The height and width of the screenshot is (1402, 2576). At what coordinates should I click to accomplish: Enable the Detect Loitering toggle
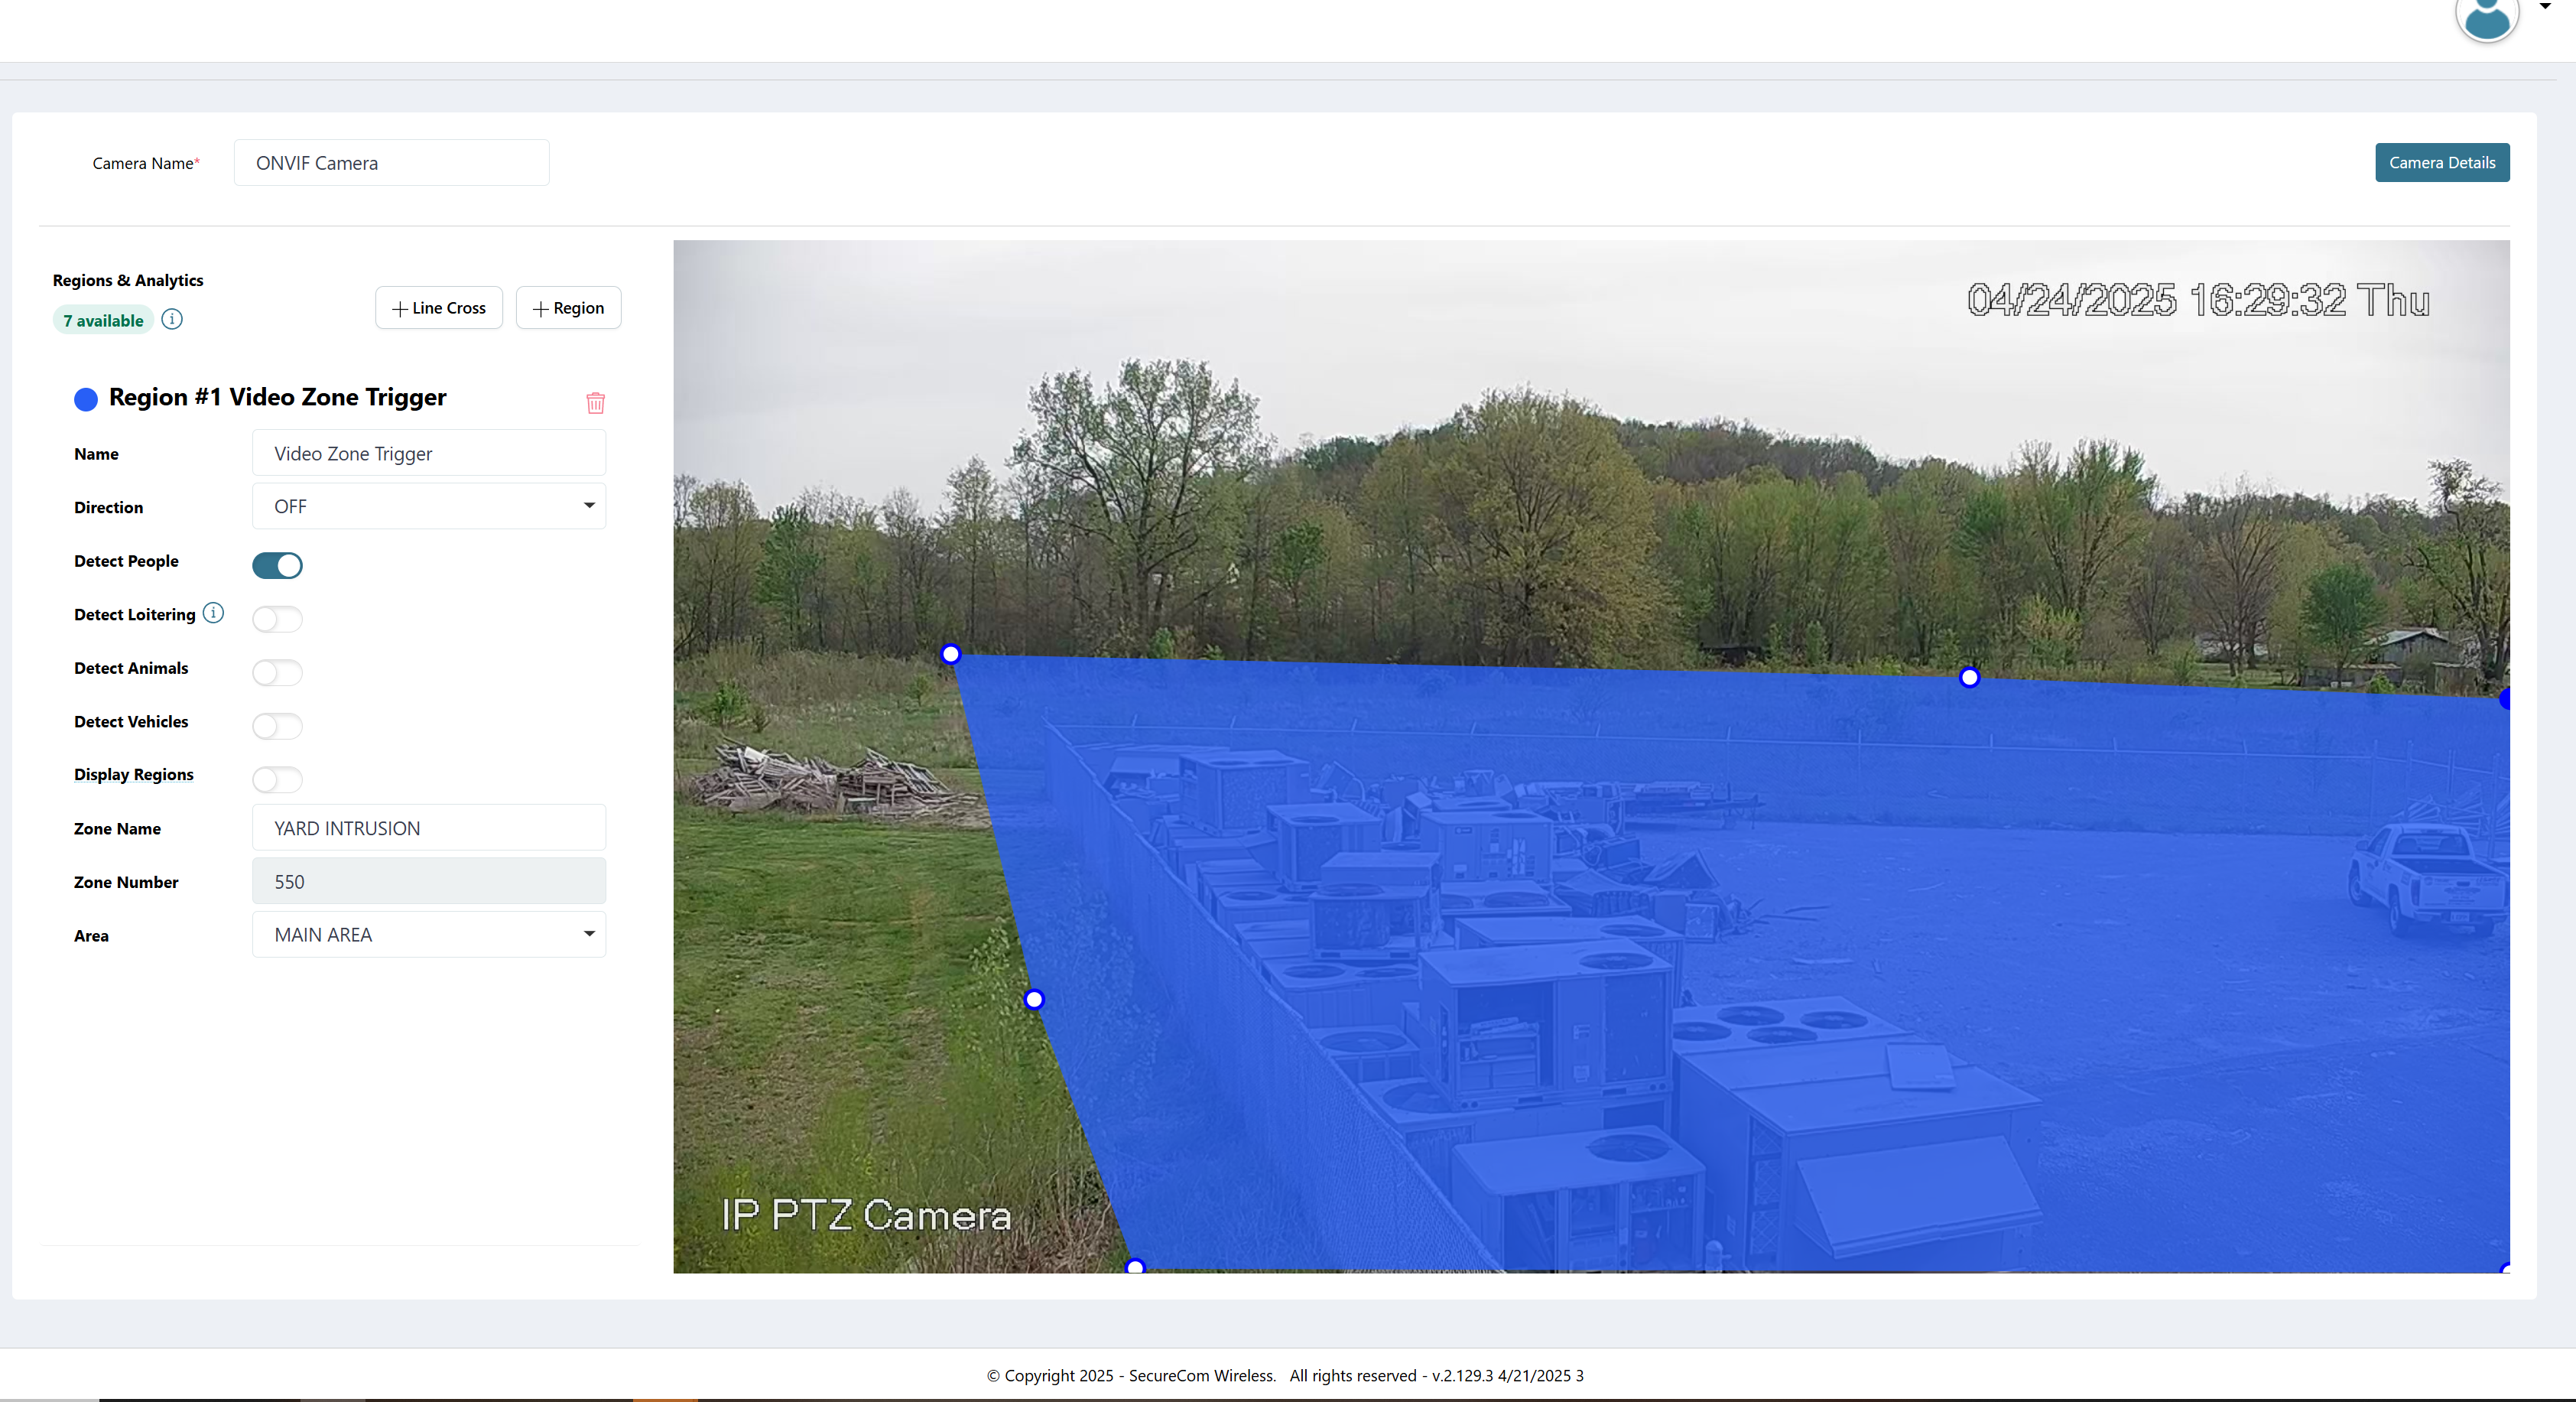[x=277, y=619]
